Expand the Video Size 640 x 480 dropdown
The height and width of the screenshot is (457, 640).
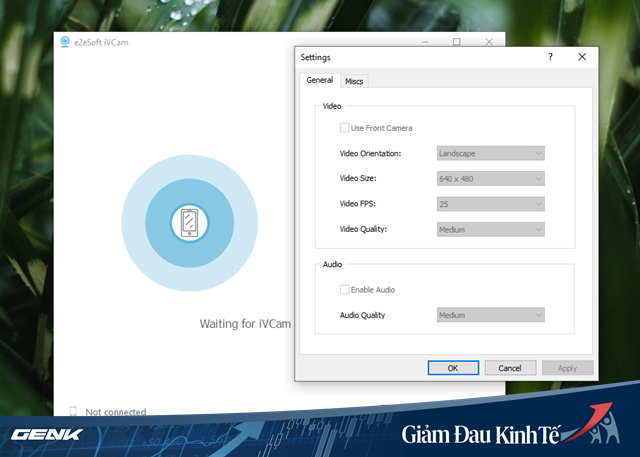tap(490, 178)
